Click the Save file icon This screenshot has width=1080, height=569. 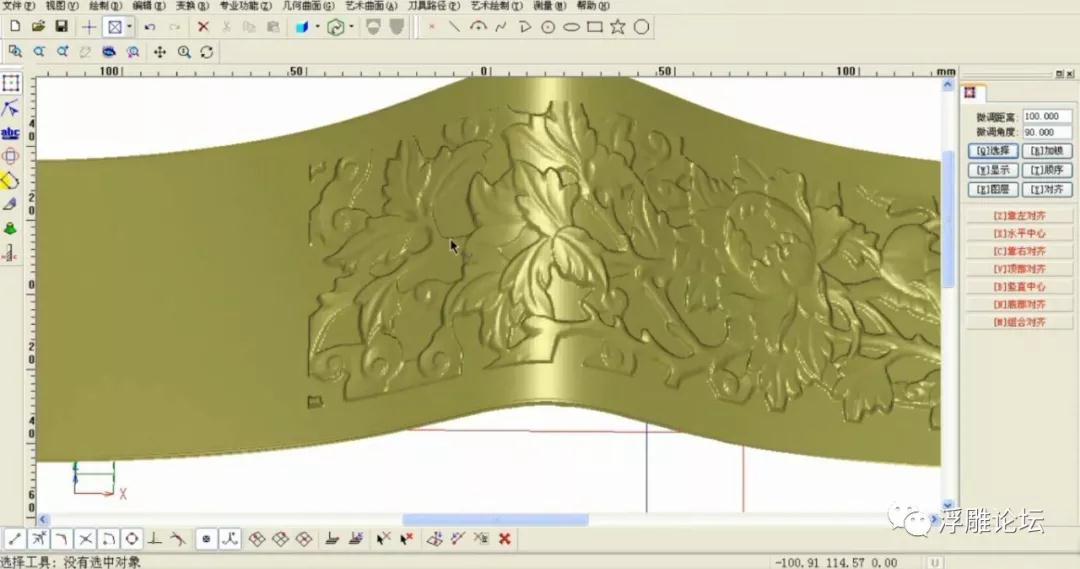(61, 27)
